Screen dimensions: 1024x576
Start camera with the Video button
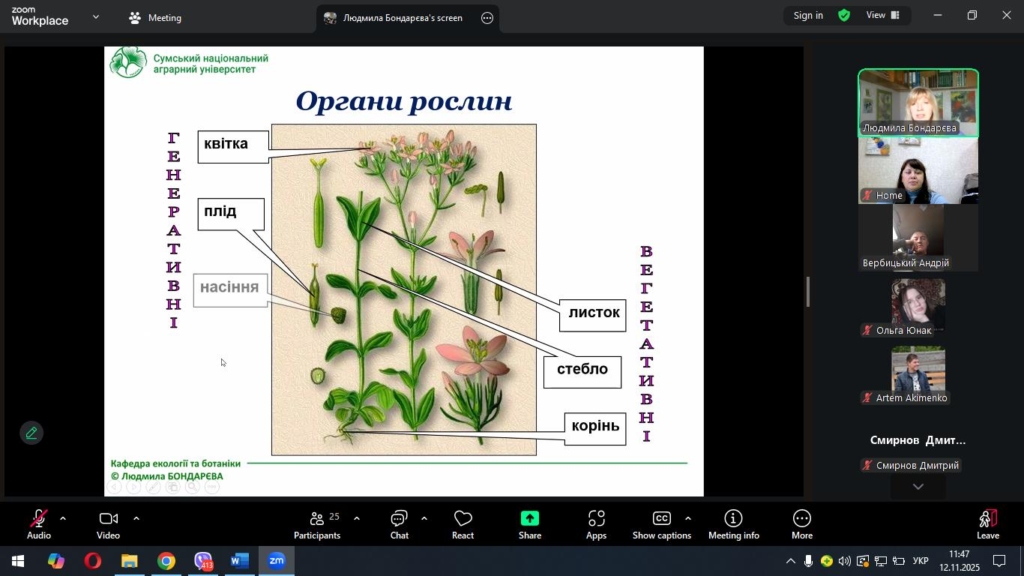108,524
